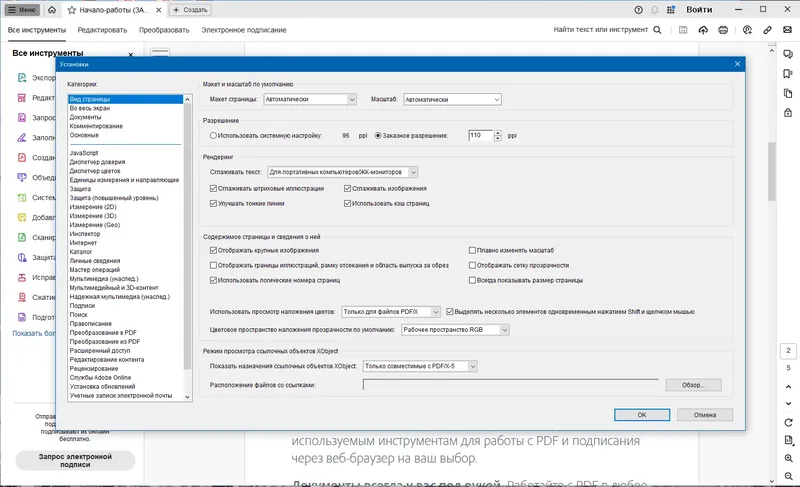This screenshot has height=487, width=800.
Task: Enable 'Плавно изменять масштаб' checkbox
Action: 472,250
